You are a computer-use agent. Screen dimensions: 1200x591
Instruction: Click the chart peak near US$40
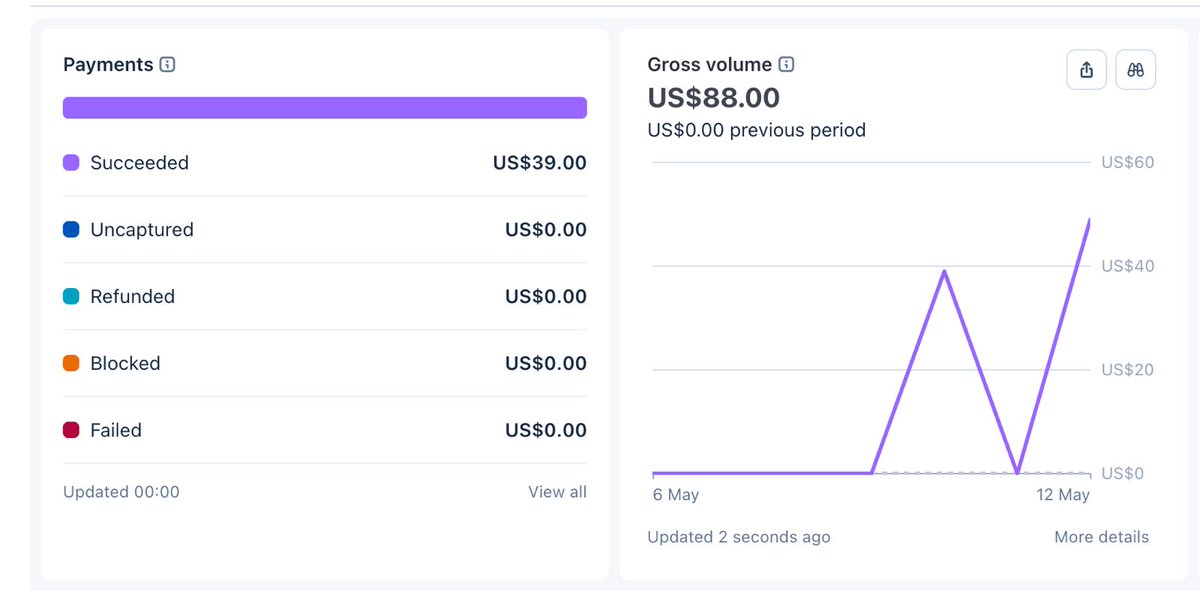(944, 272)
